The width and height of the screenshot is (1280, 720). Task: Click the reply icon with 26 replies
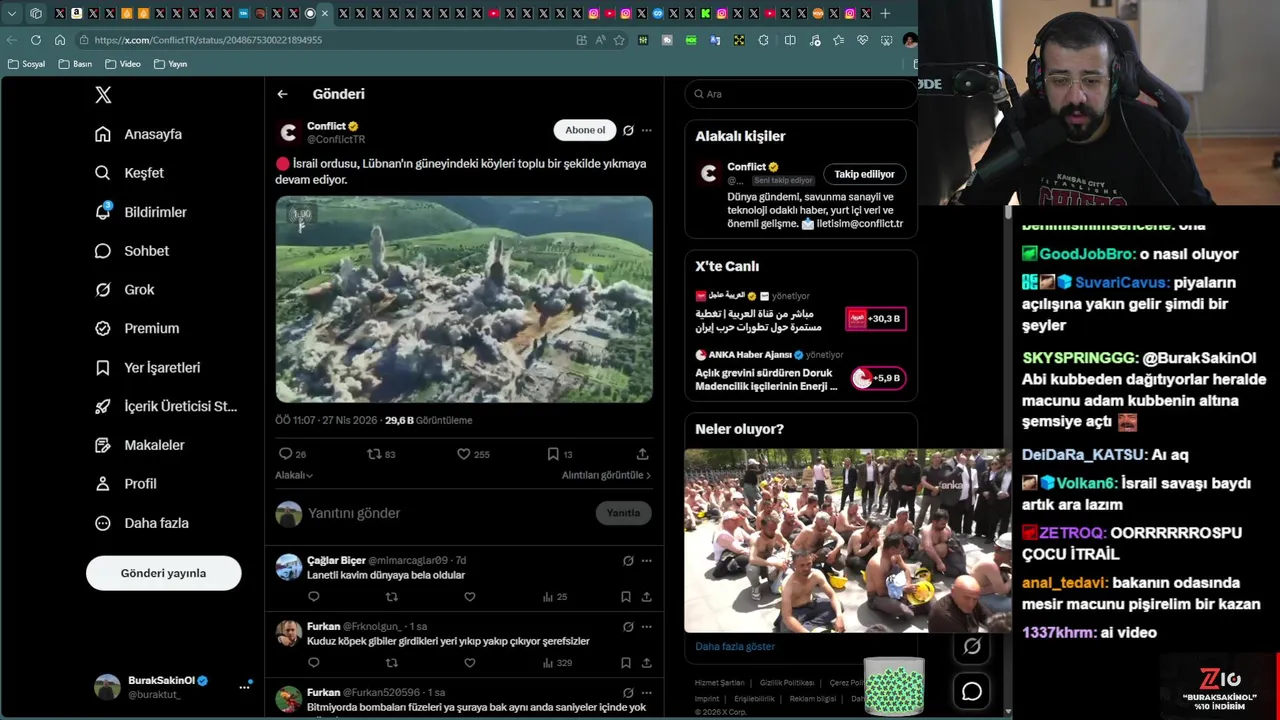[285, 454]
